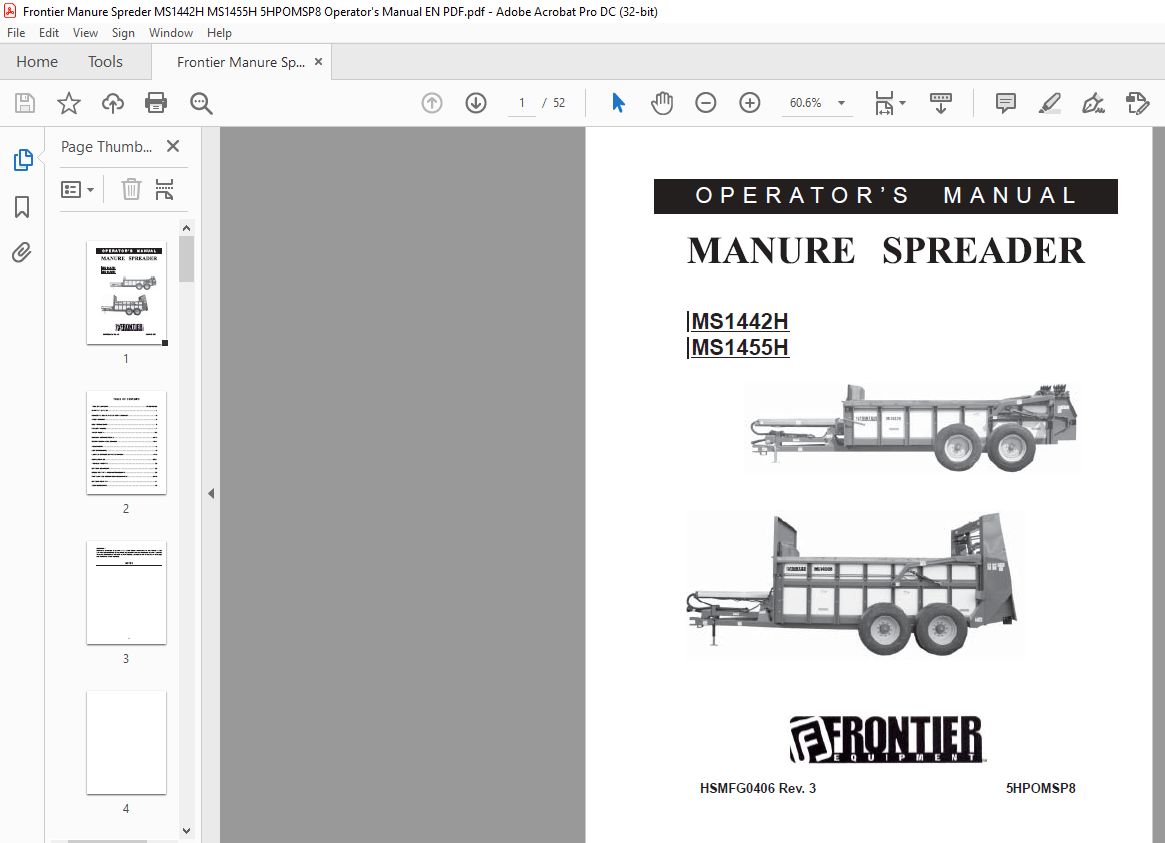Screen dimensions: 1165x843
Task: Switch to the Tools tab
Action: point(106,62)
